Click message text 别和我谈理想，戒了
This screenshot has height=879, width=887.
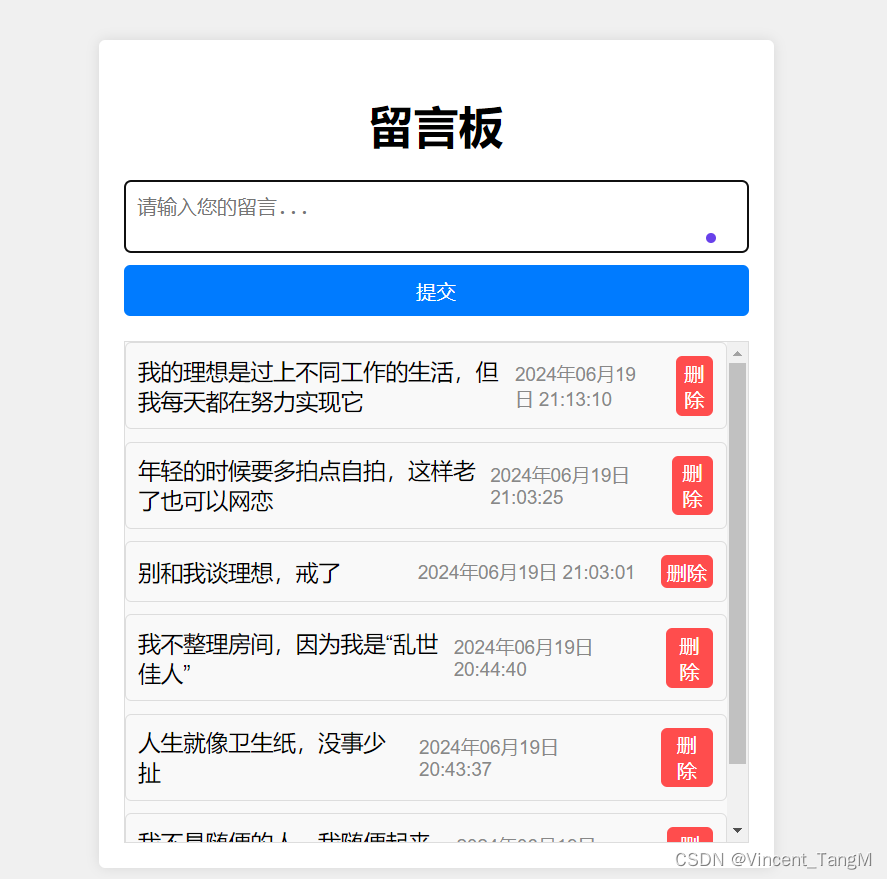(239, 573)
